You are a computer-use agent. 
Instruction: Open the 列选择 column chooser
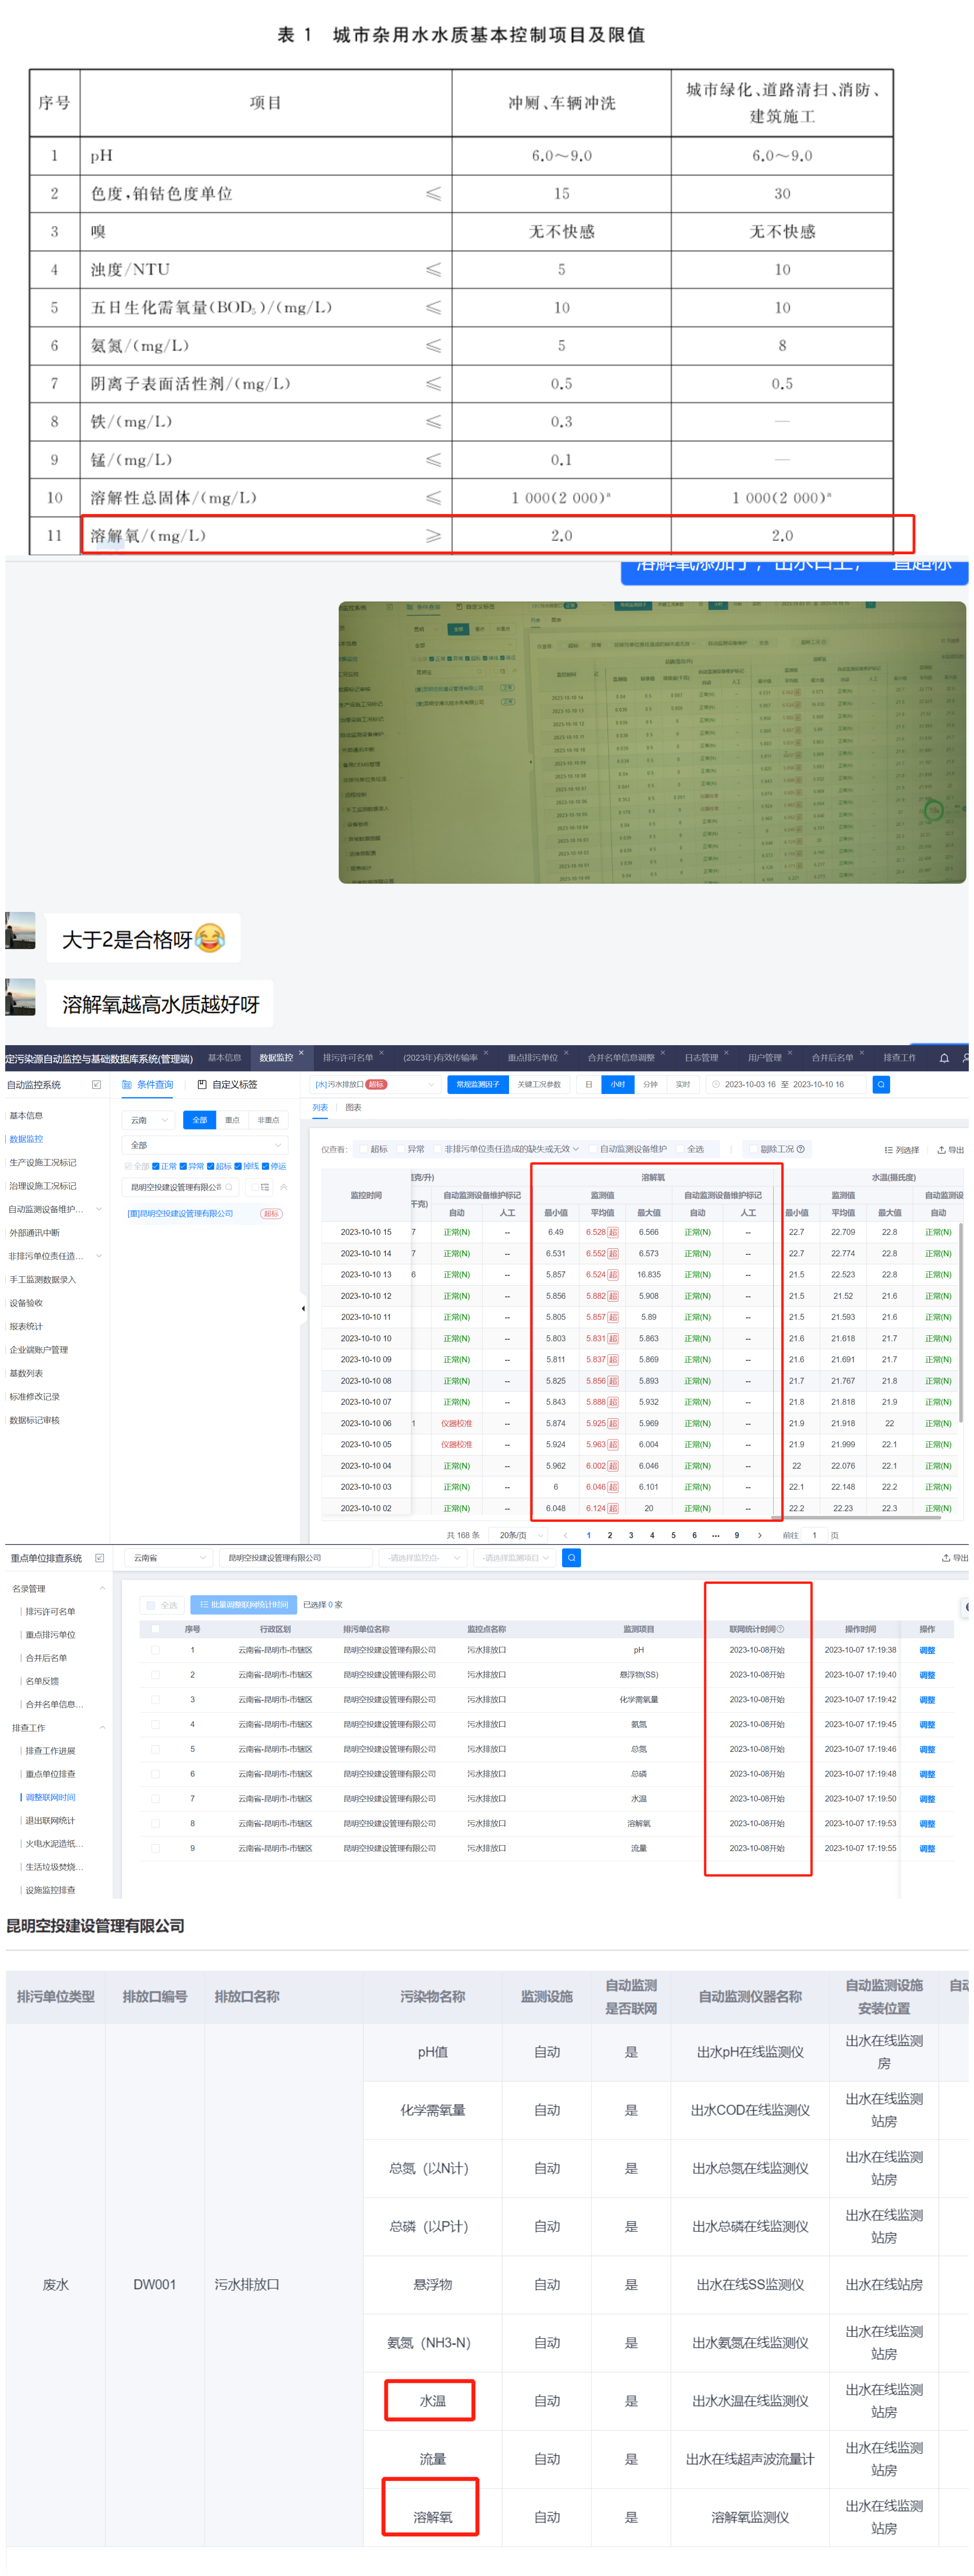902,1150
